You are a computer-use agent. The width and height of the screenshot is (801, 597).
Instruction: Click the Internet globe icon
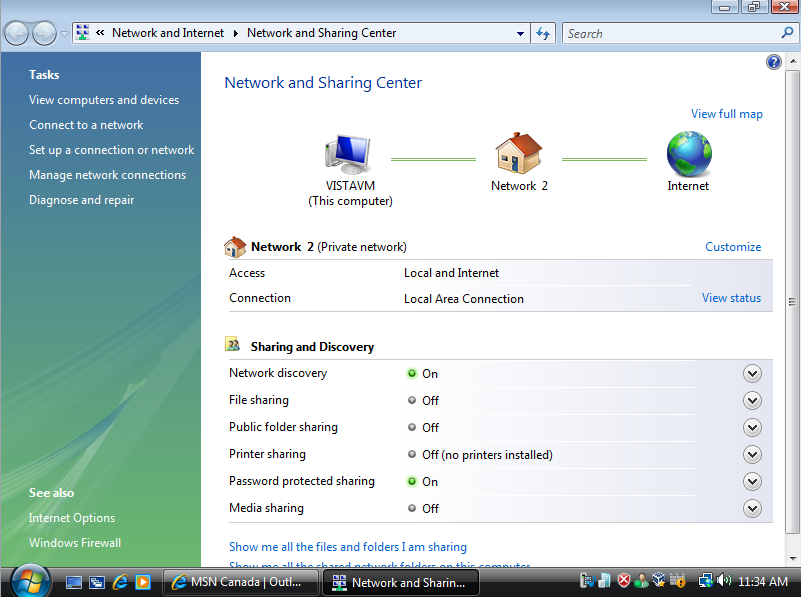coord(688,155)
